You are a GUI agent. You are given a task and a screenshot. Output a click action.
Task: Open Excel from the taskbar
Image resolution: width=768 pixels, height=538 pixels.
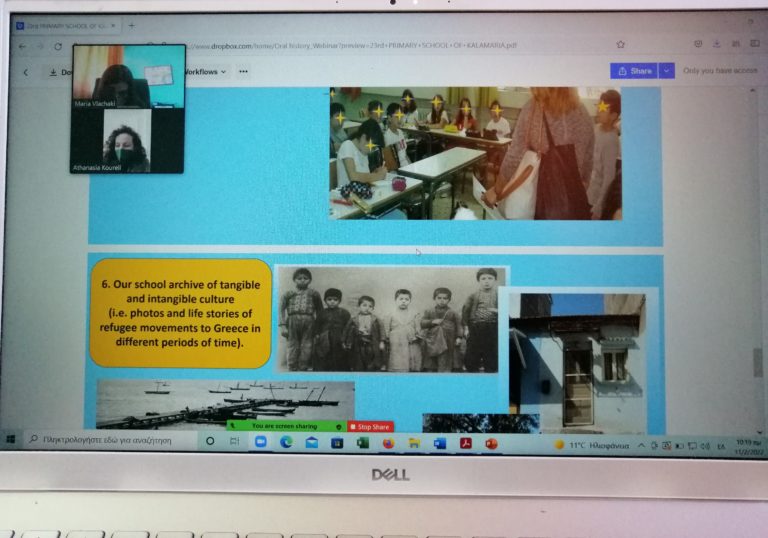coord(362,443)
